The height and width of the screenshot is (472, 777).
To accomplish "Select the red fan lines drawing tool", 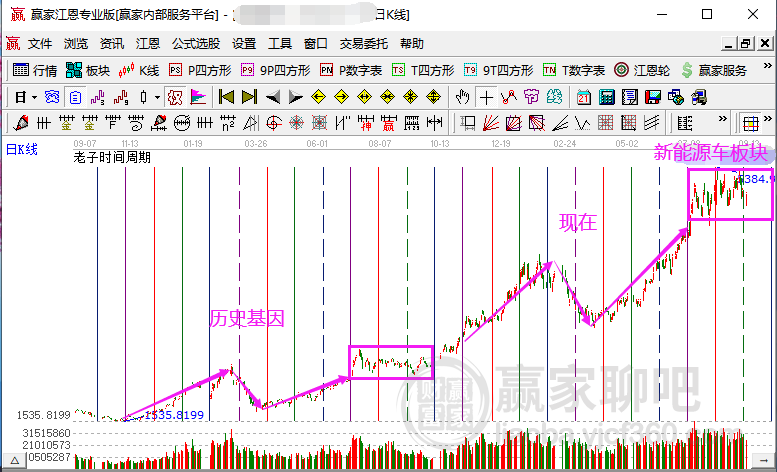I will [491, 123].
